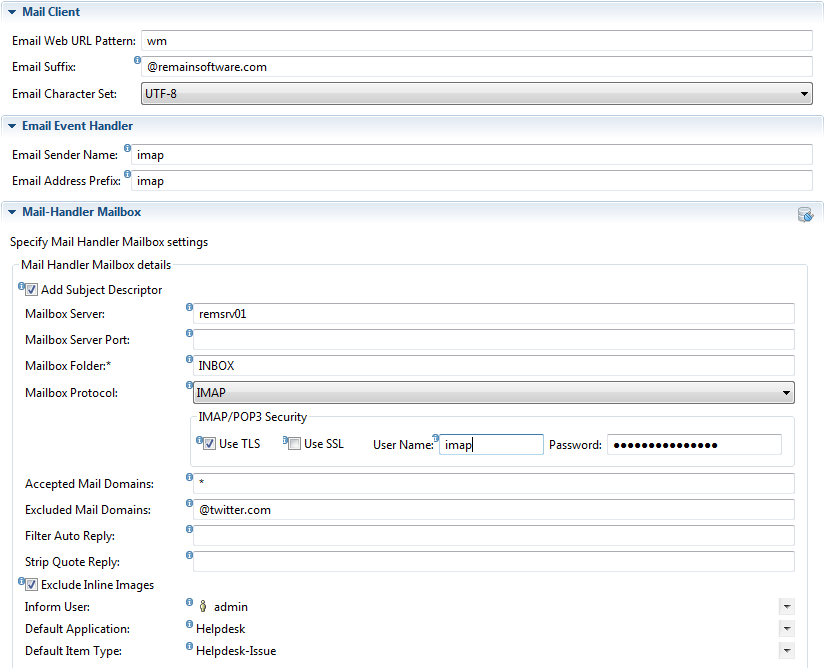
Task: Click the info icon next to Filter Auto Reply
Action: tap(189, 530)
